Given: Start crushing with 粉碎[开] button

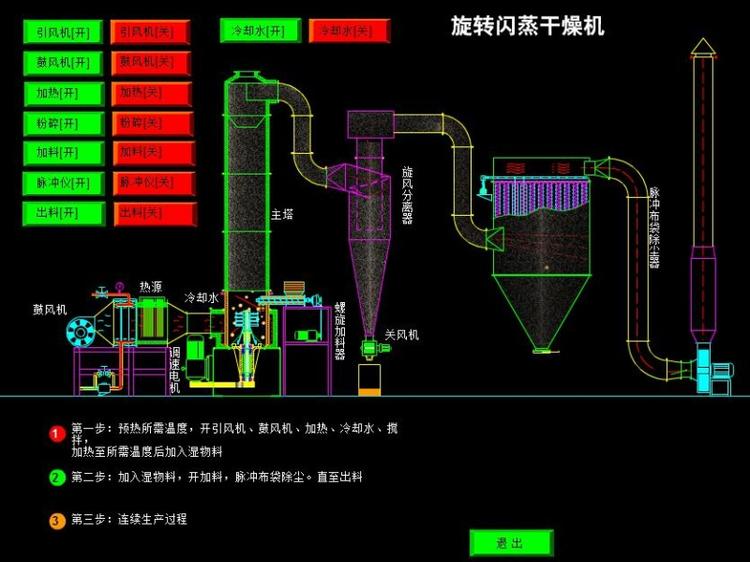Looking at the screenshot, I should click(x=63, y=124).
